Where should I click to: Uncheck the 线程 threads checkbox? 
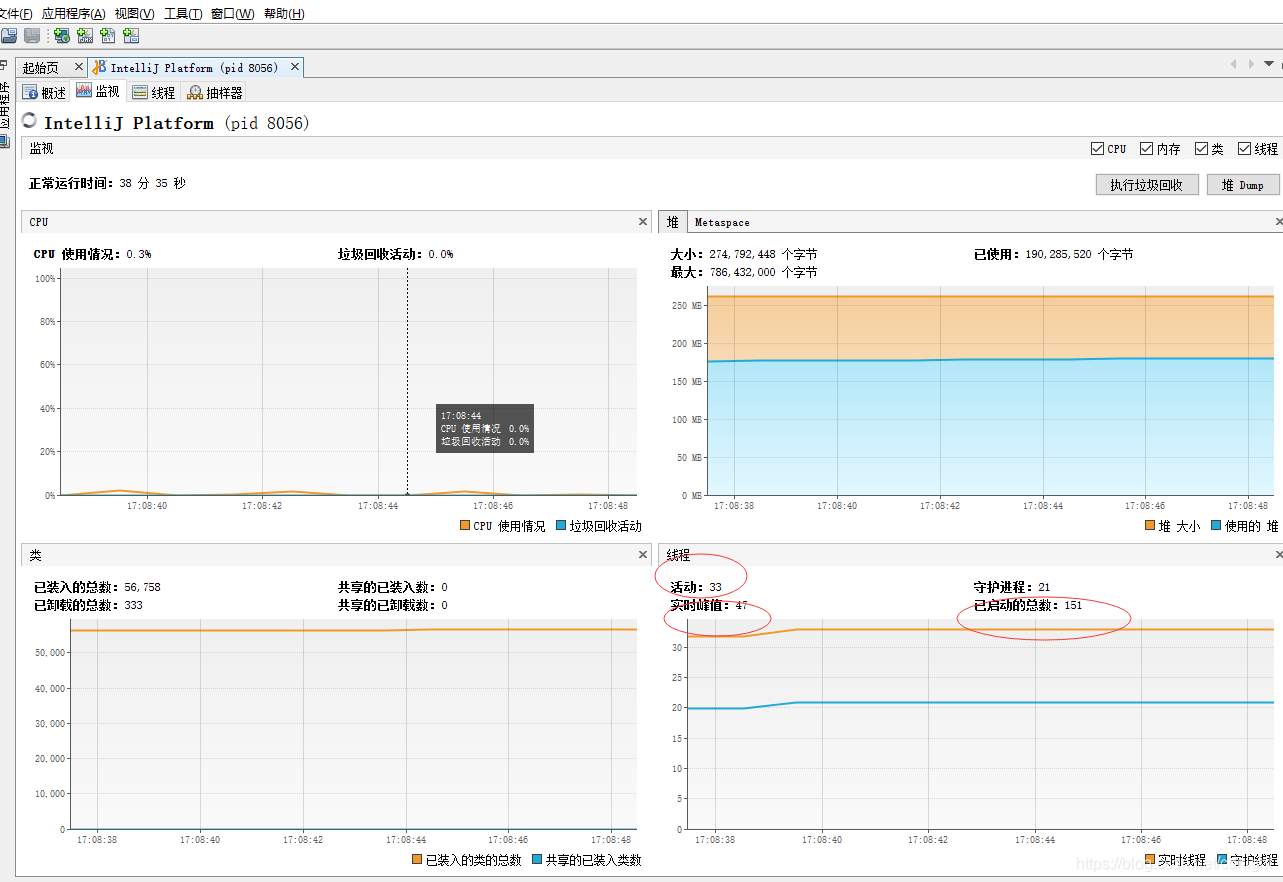[x=1245, y=148]
